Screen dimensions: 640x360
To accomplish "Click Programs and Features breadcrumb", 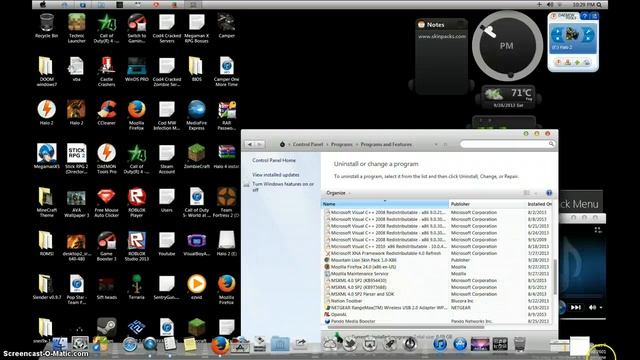I will point(386,144).
